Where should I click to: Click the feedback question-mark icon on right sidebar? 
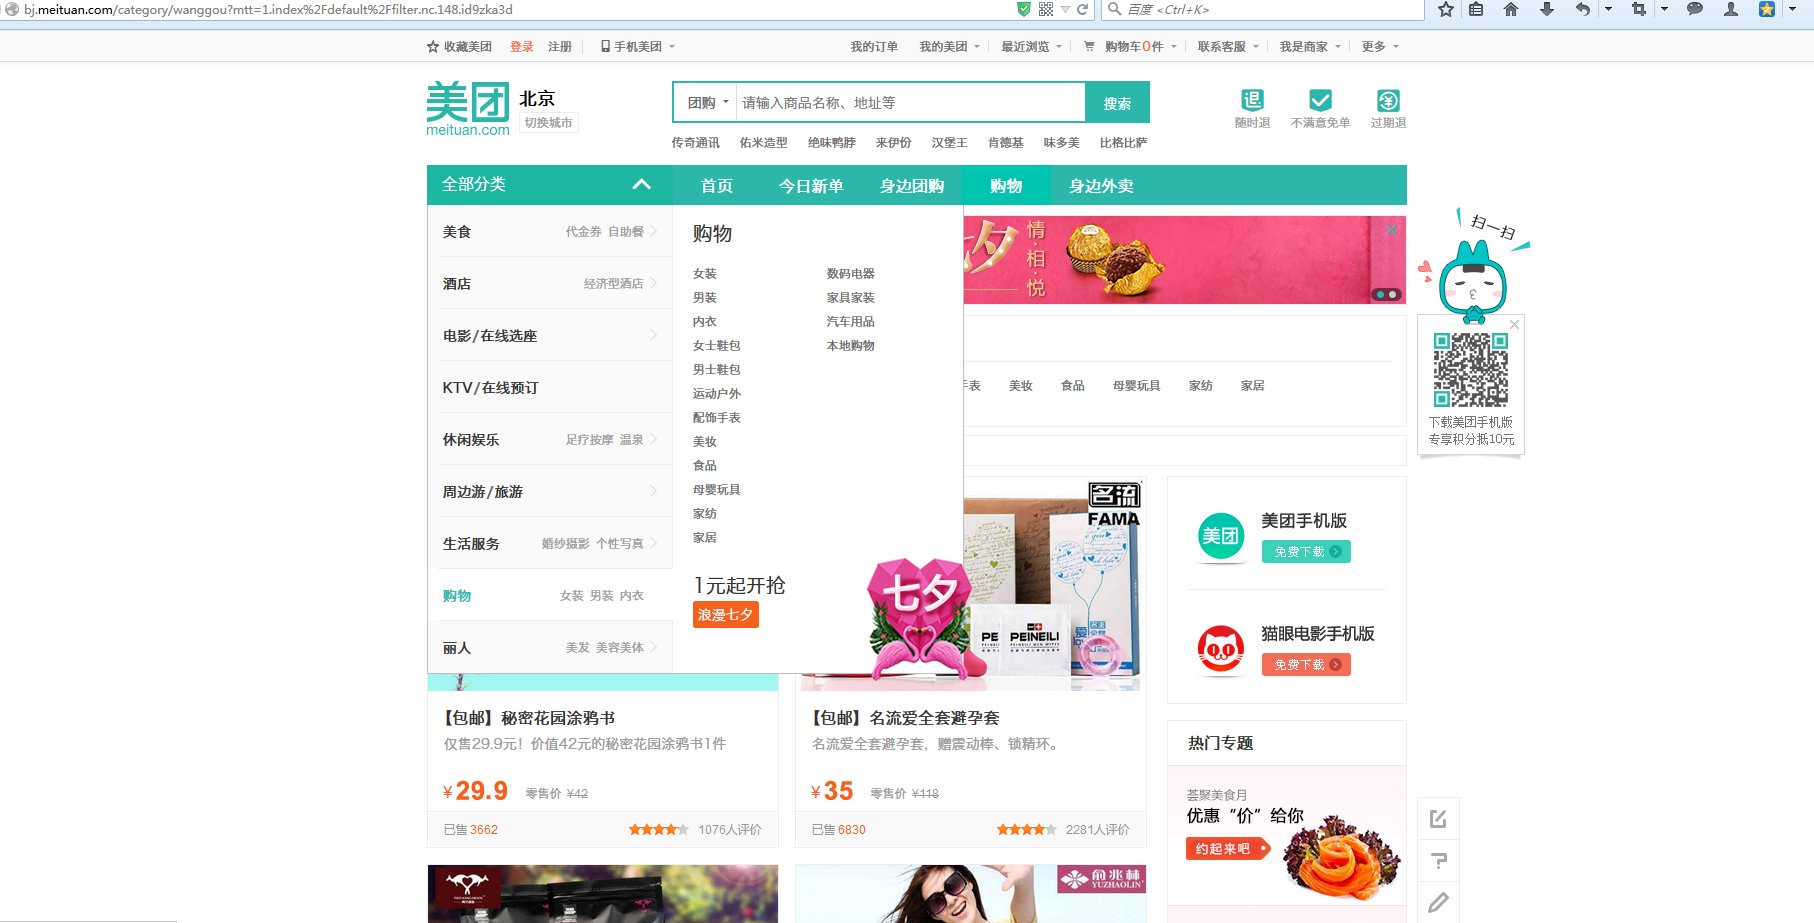coord(1439,860)
